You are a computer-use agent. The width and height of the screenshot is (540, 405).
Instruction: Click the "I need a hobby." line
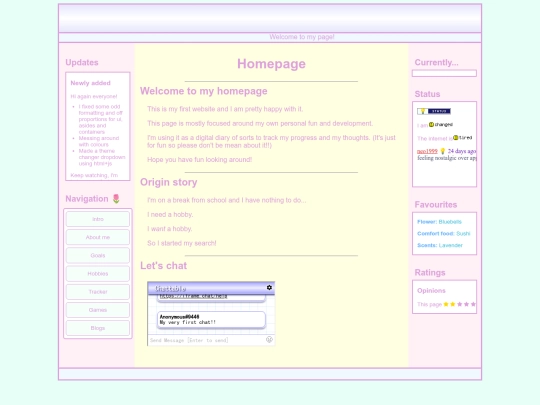point(170,215)
